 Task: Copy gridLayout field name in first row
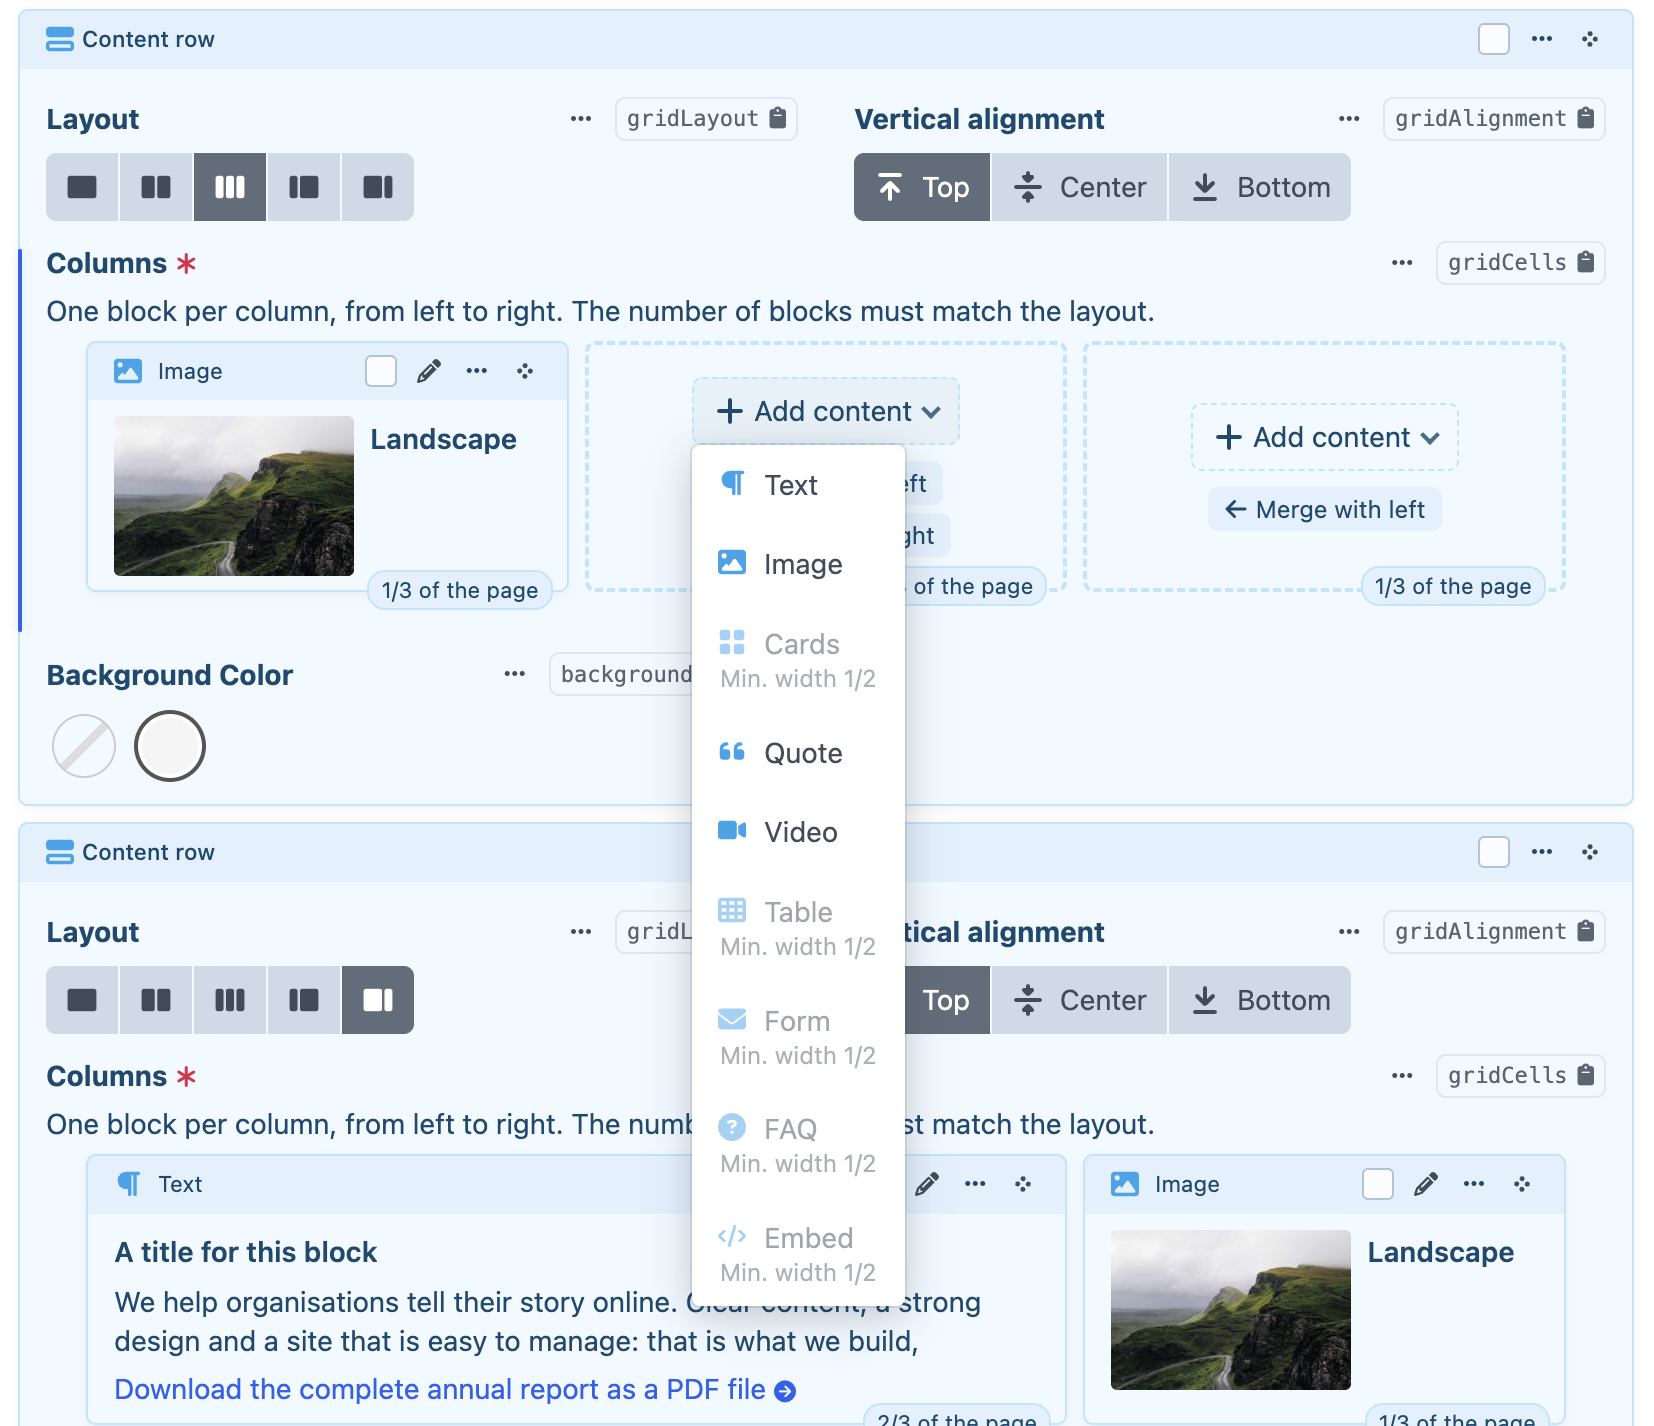706,118
